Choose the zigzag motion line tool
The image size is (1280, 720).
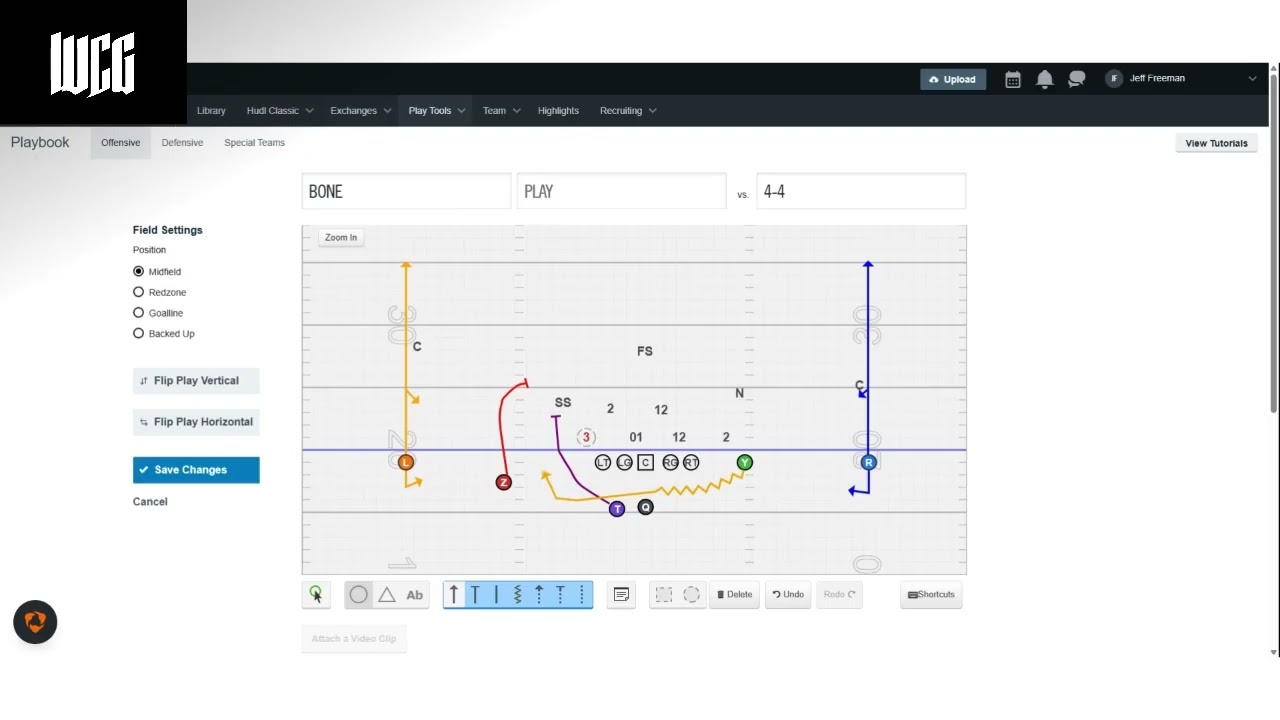pyautogui.click(x=518, y=595)
